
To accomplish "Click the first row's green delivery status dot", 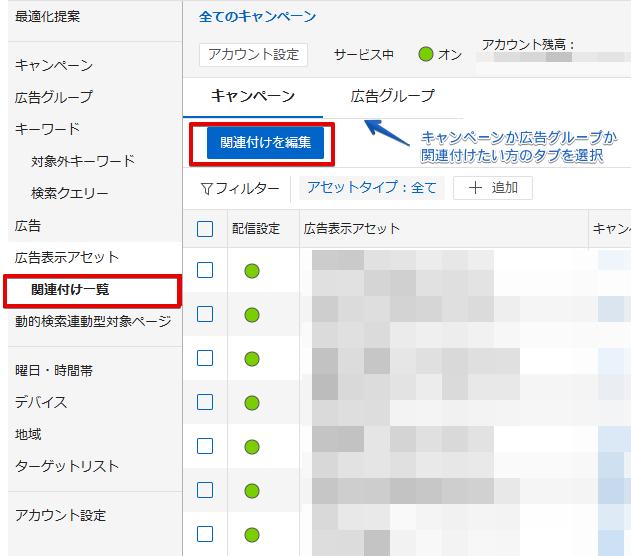I will coord(252,270).
